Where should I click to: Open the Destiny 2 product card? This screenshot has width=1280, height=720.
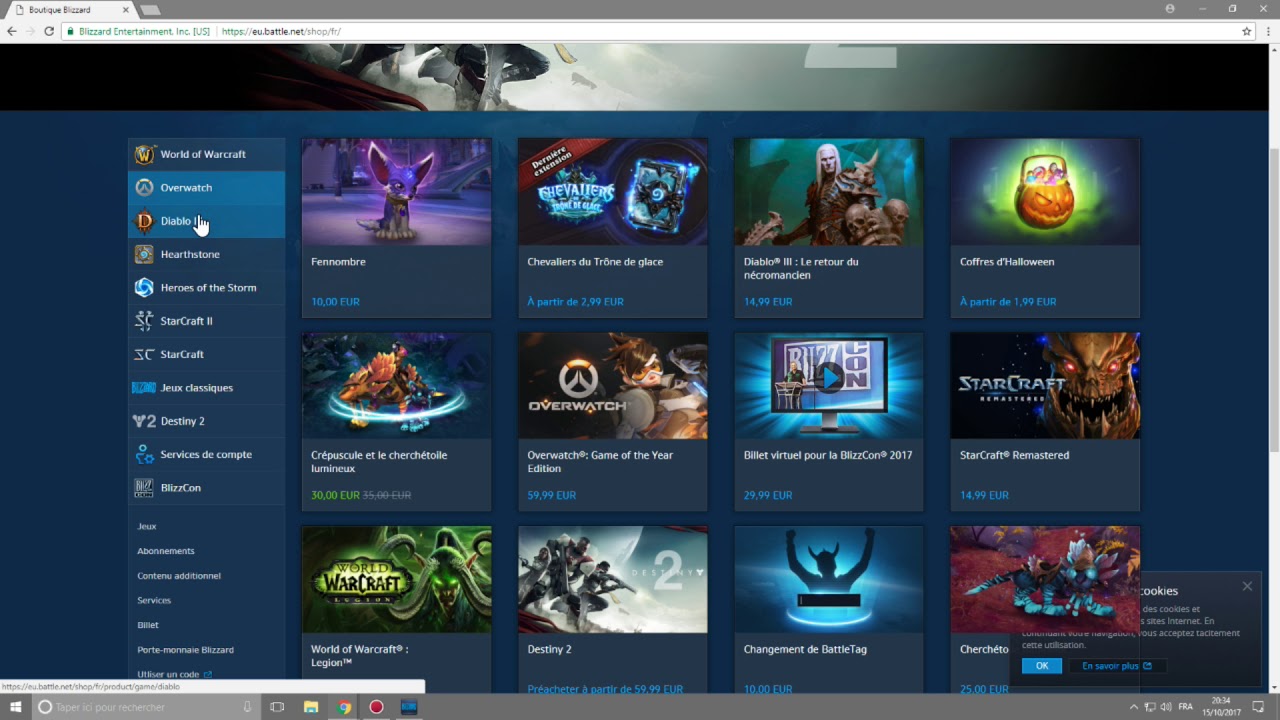click(x=613, y=610)
